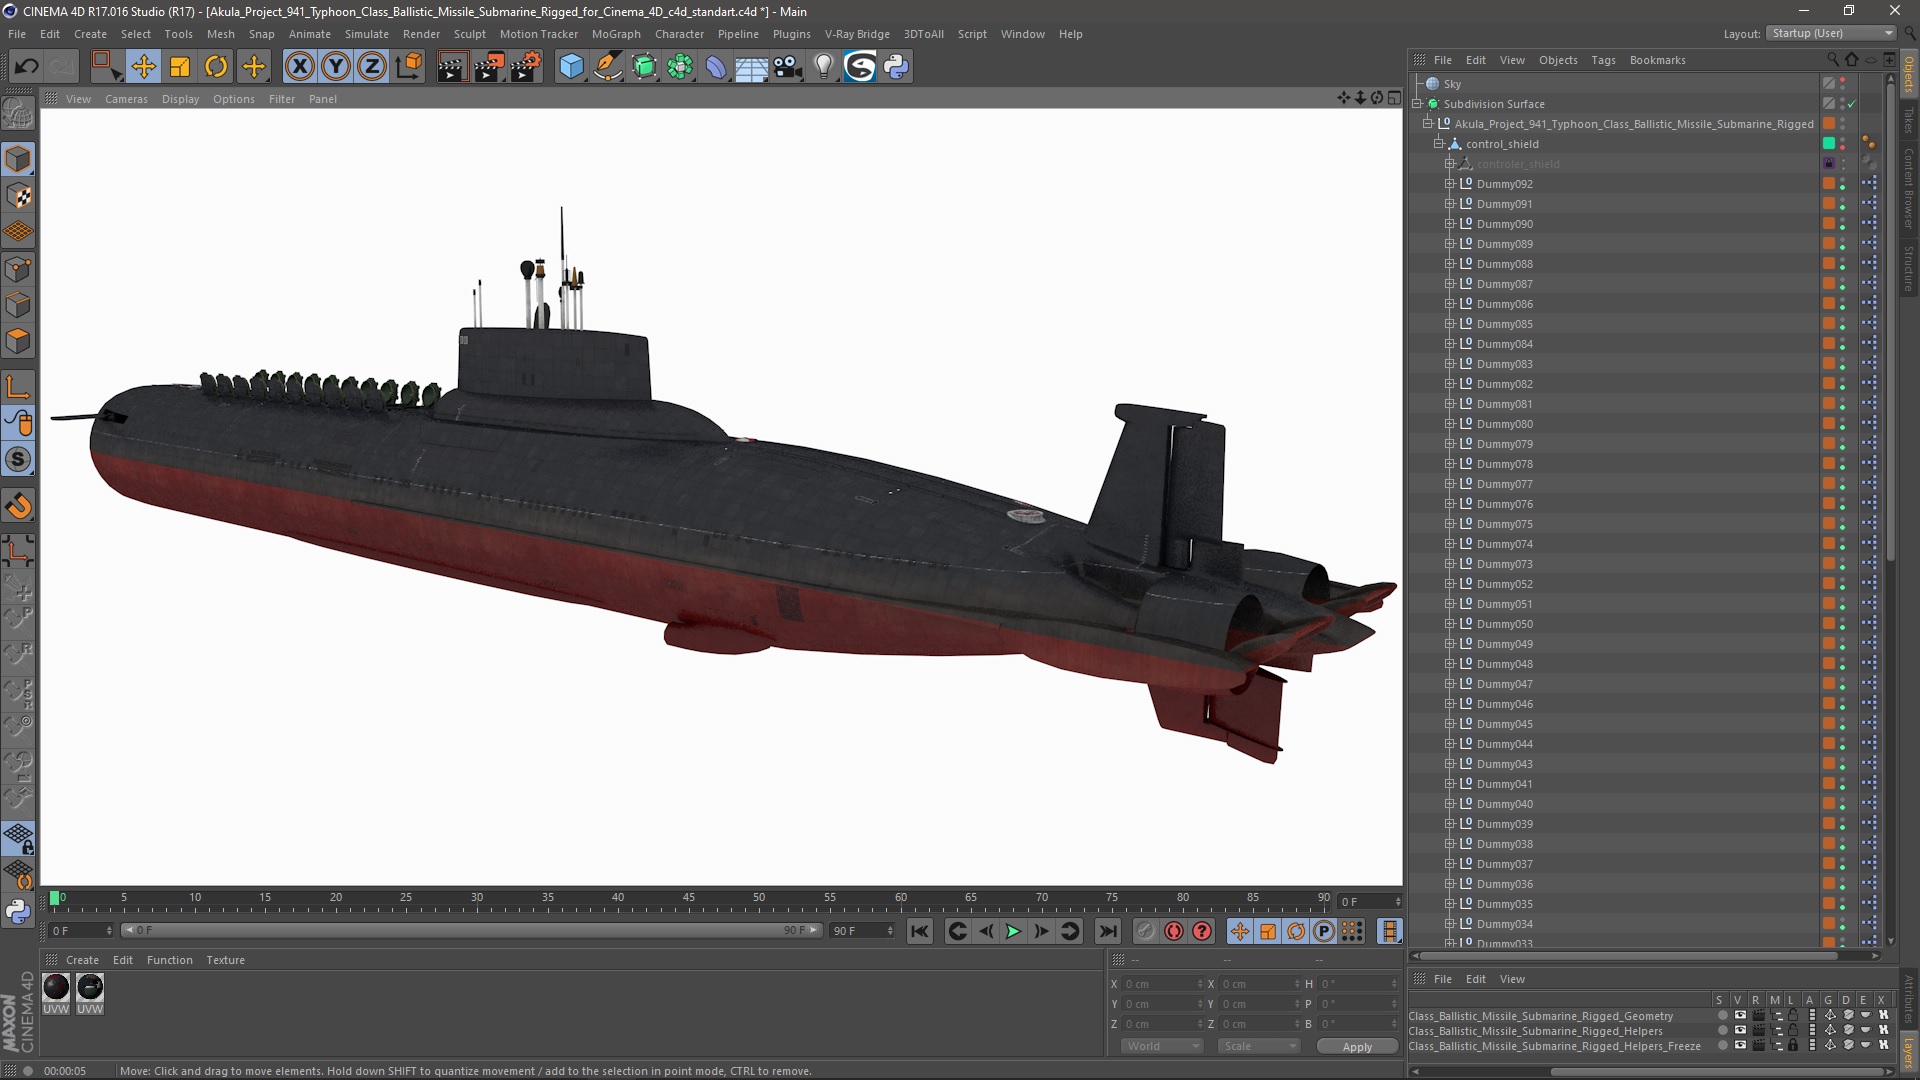Open the MoGraph menu
This screenshot has height=1080, width=1920.
click(616, 34)
